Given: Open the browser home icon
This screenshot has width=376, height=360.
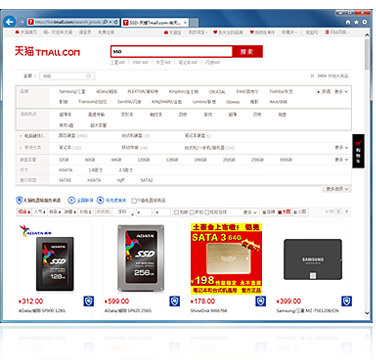Looking at the screenshot, I should [348, 22].
